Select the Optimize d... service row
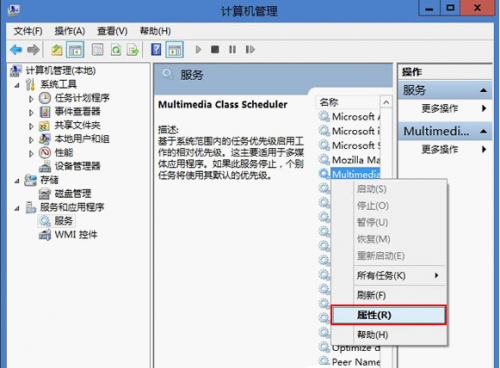 click(x=349, y=348)
